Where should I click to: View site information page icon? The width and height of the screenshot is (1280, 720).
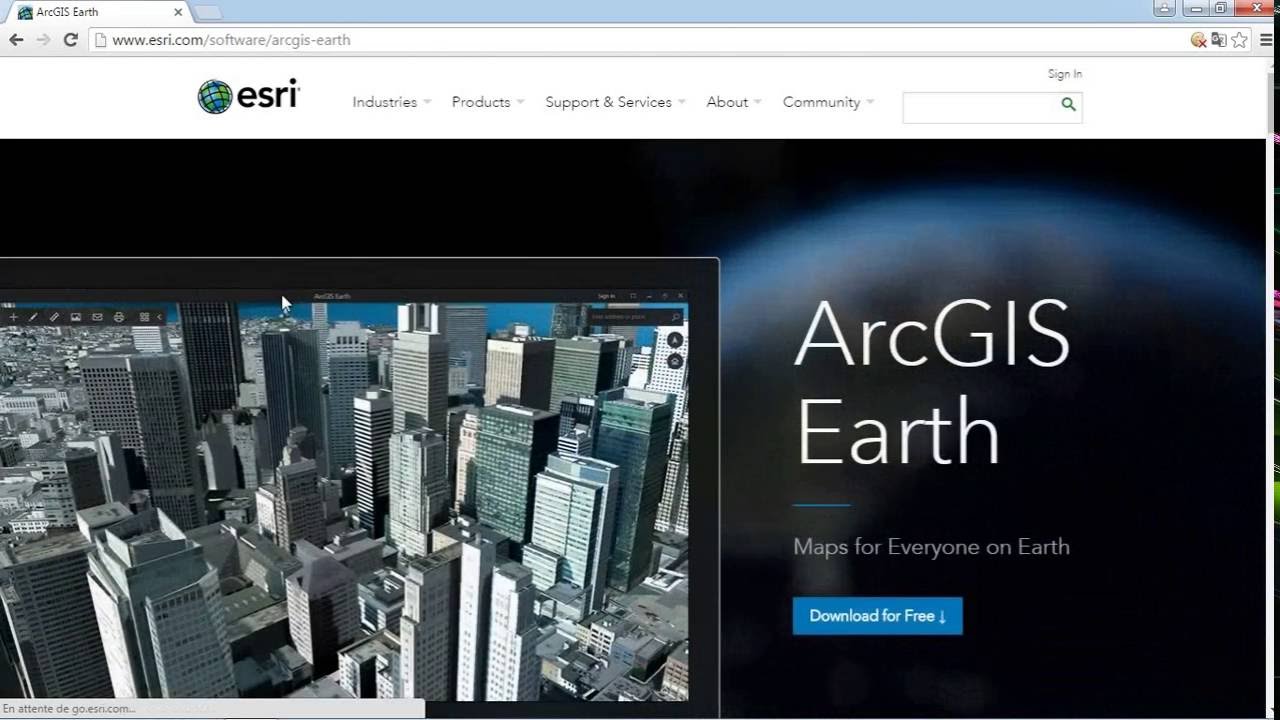(x=100, y=40)
